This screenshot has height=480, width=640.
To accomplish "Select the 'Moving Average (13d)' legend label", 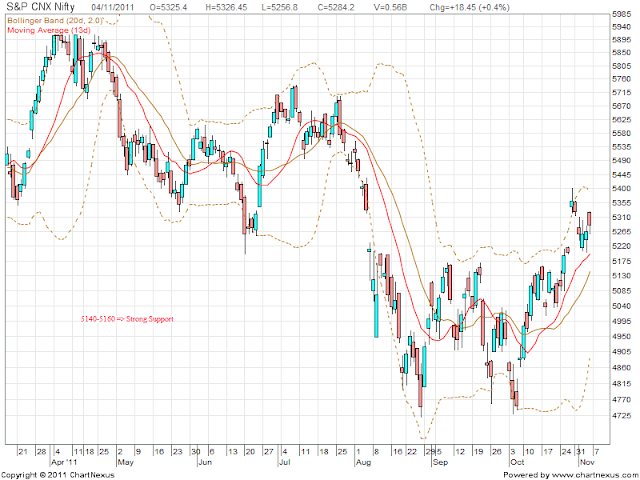I will [x=49, y=30].
